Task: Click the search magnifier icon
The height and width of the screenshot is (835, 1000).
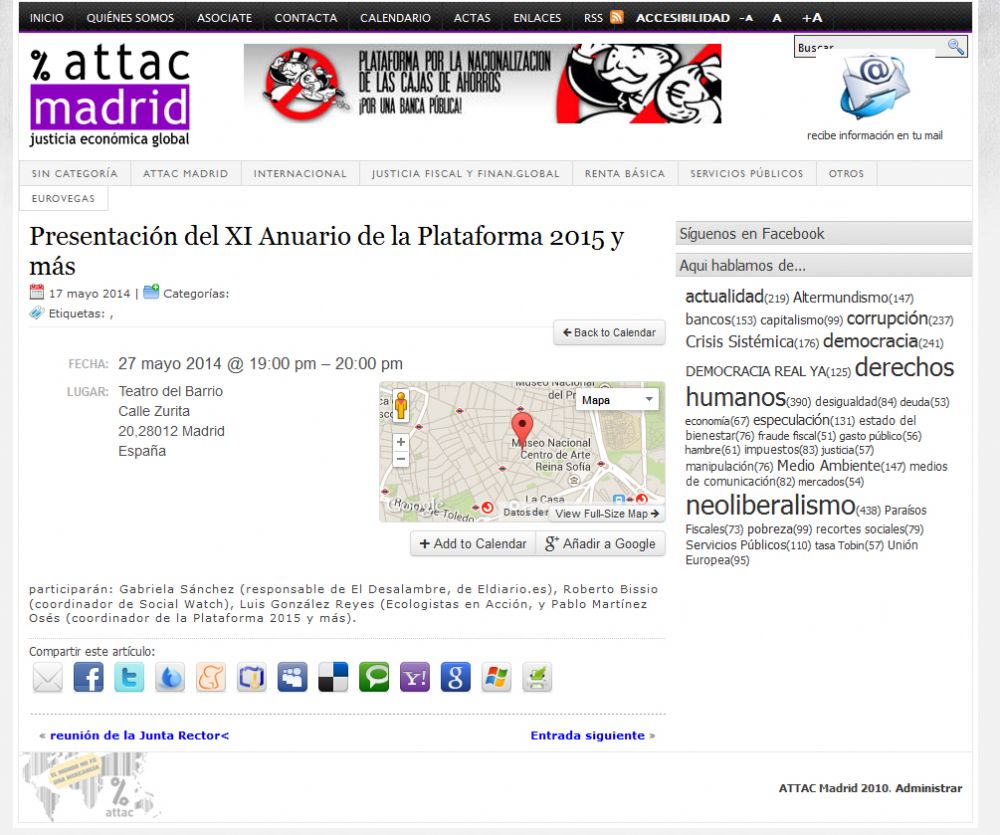Action: [955, 46]
